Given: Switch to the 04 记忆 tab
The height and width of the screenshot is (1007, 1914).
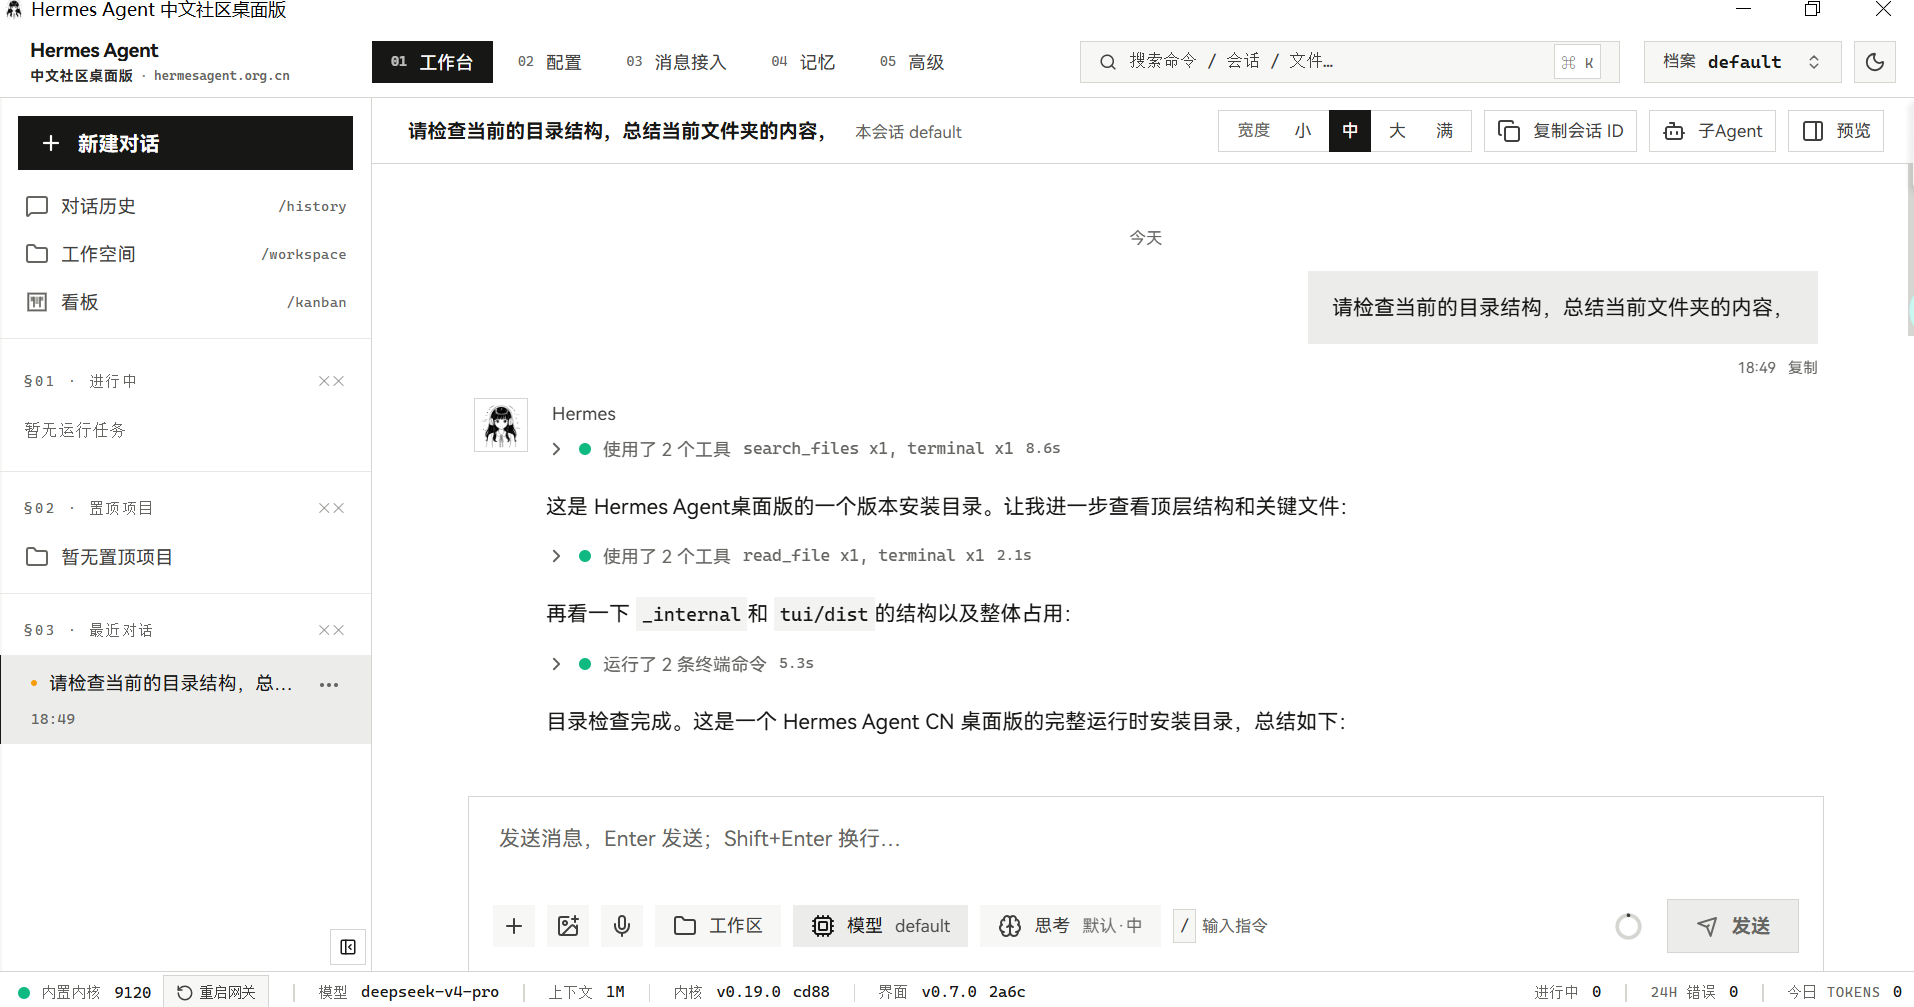Looking at the screenshot, I should click(803, 62).
